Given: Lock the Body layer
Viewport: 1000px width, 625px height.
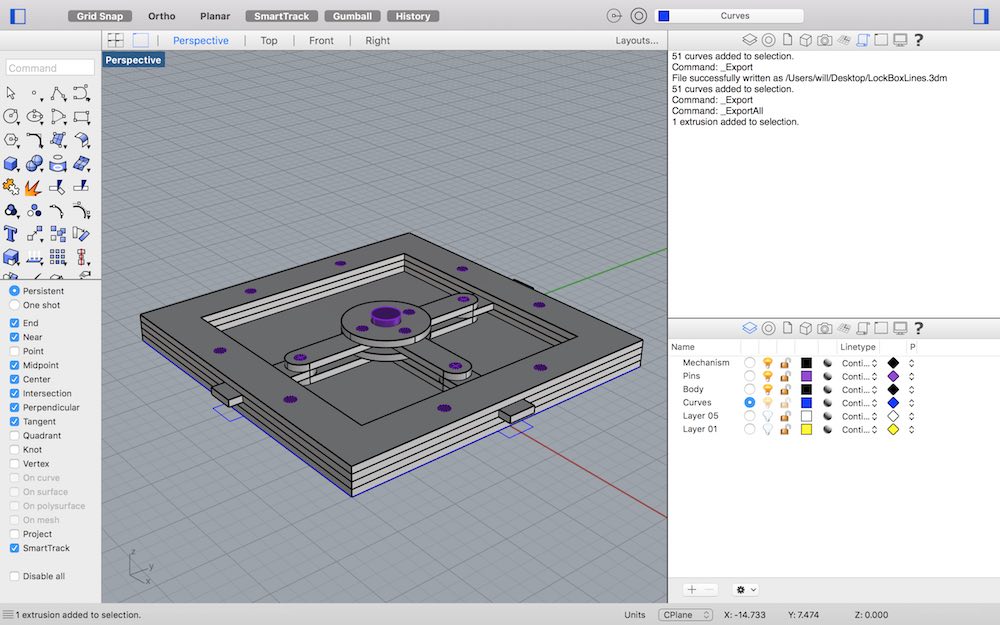Looking at the screenshot, I should tap(785, 390).
